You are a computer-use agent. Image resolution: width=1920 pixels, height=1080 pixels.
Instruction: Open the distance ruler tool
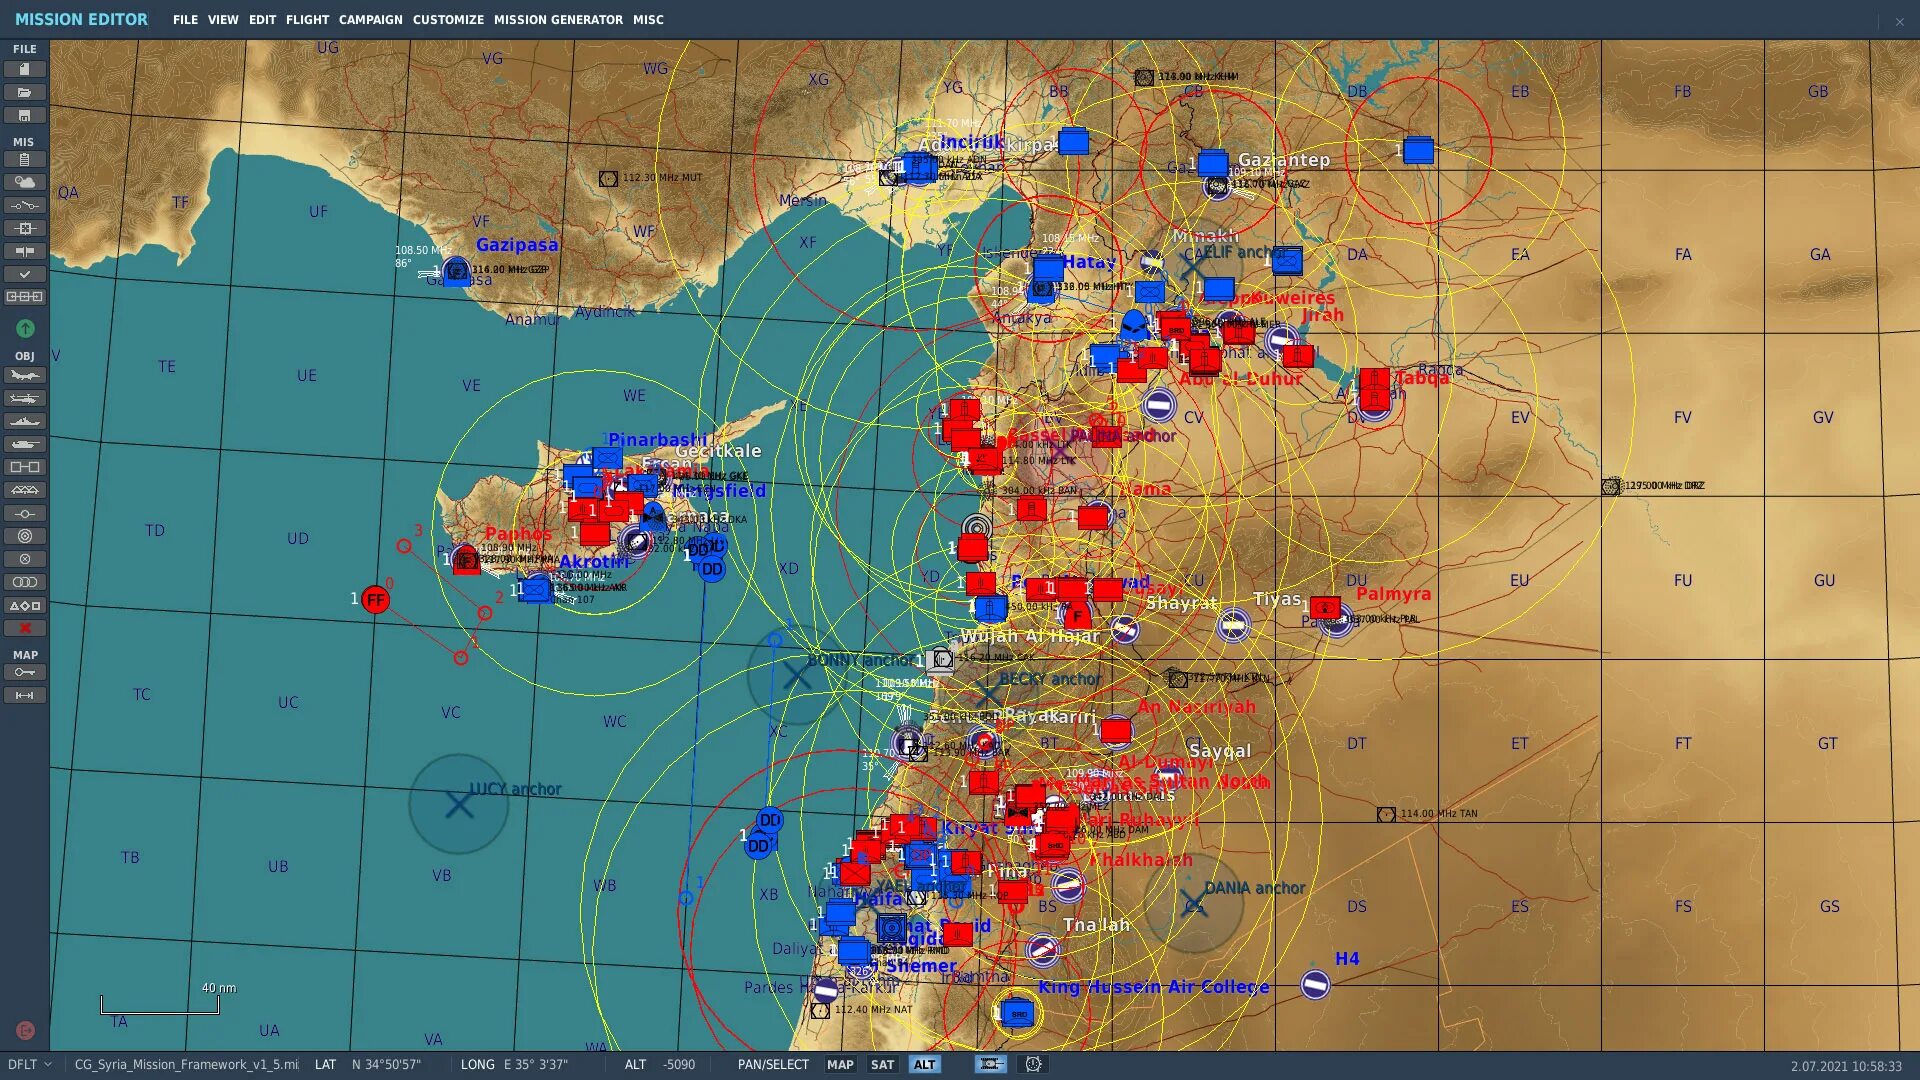(x=25, y=695)
